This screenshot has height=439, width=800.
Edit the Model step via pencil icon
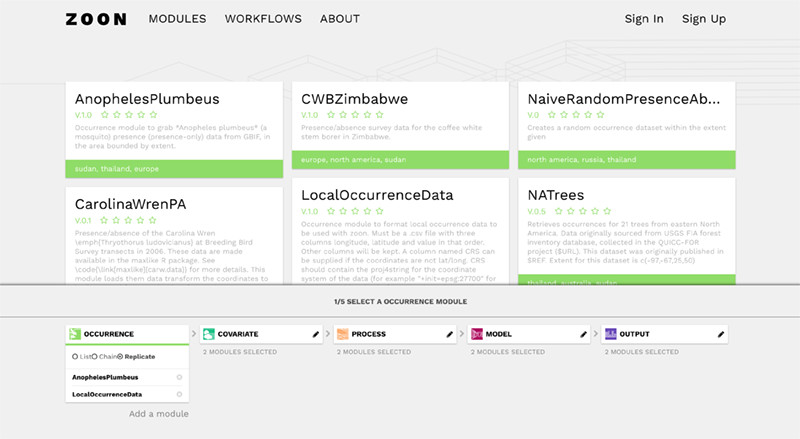tap(585, 334)
